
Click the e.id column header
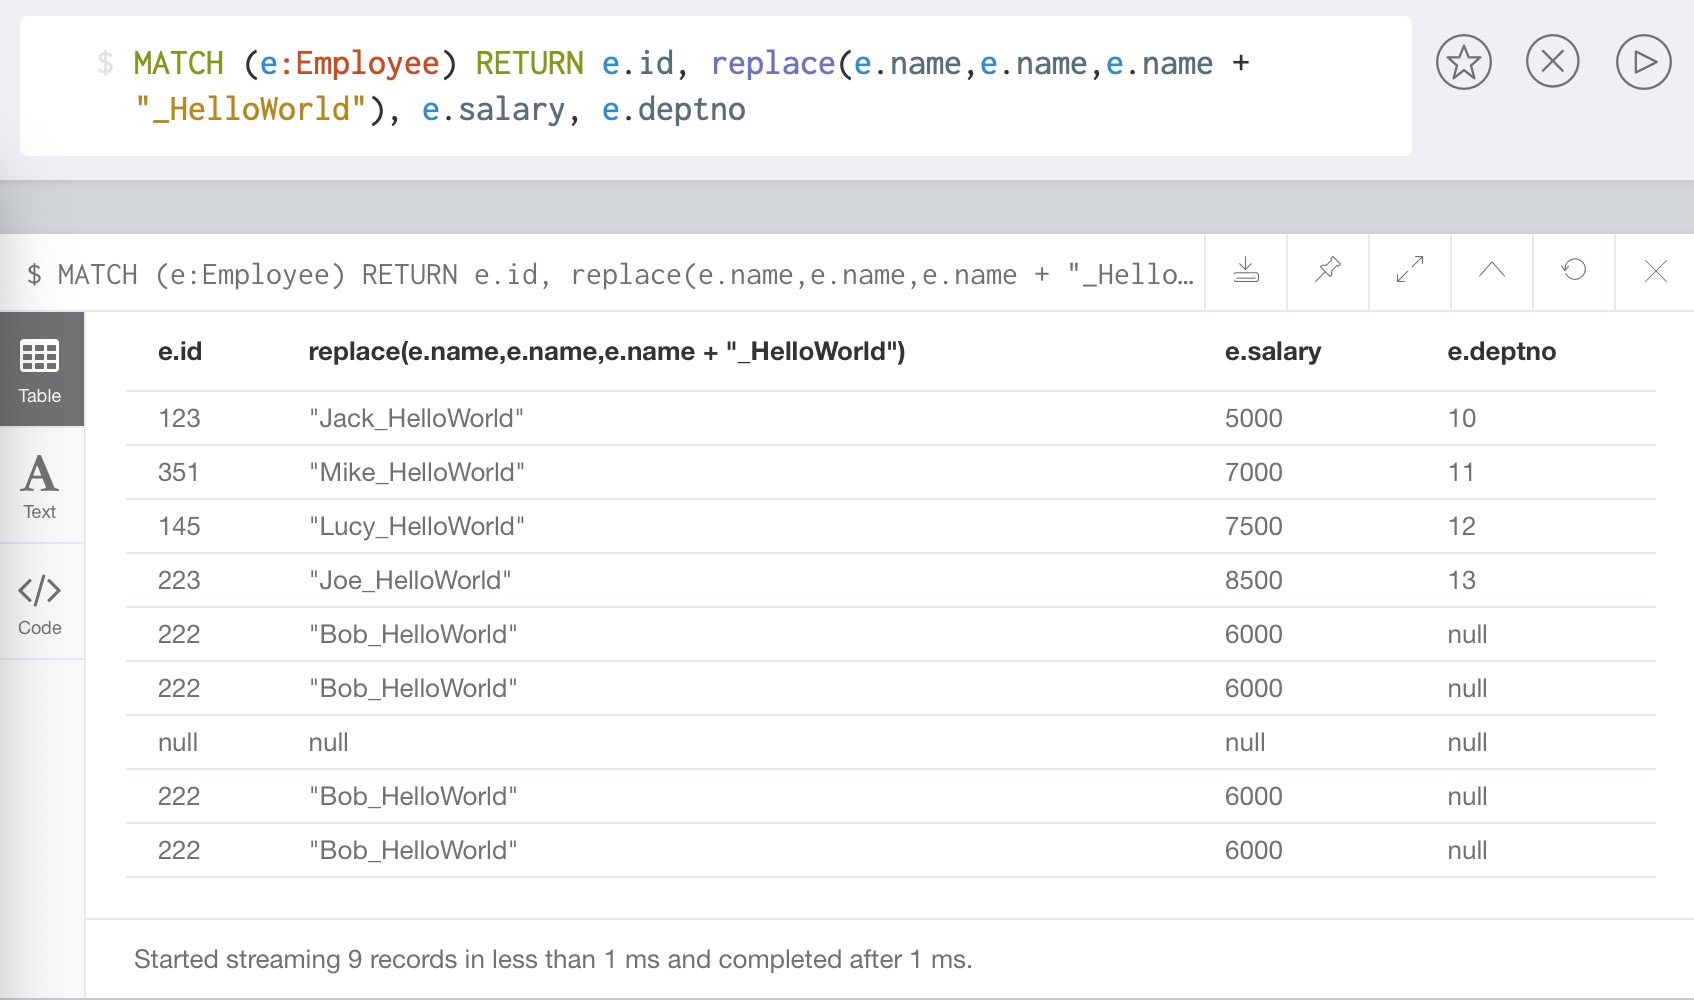[x=180, y=352]
